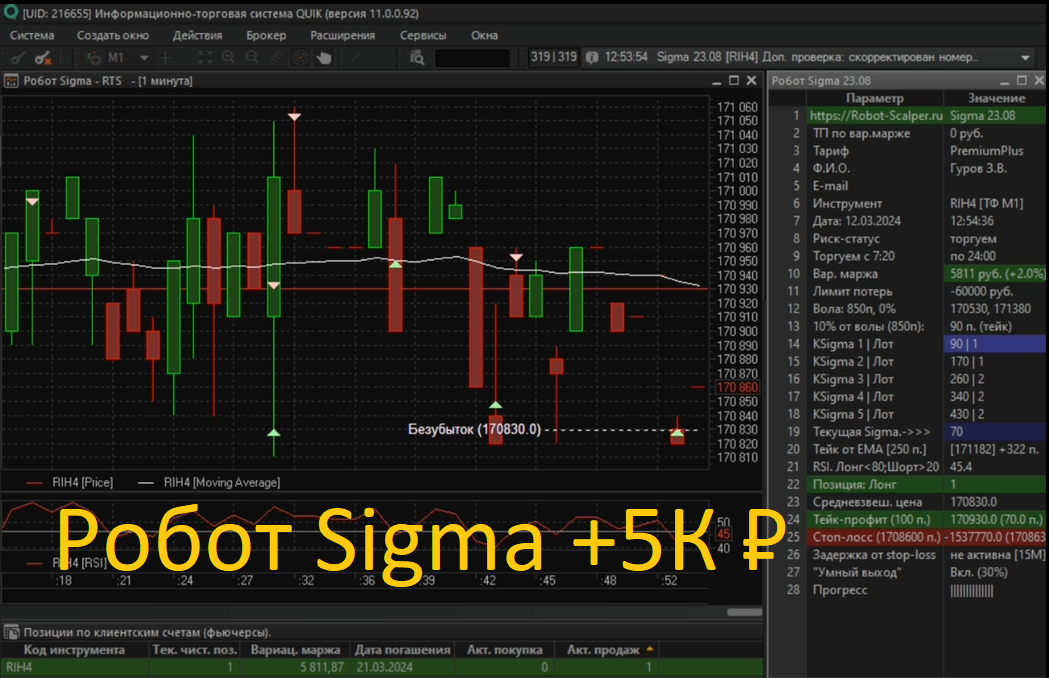The height and width of the screenshot is (678, 1049).
Task: Select the trend line drawing tool
Action: point(355,58)
